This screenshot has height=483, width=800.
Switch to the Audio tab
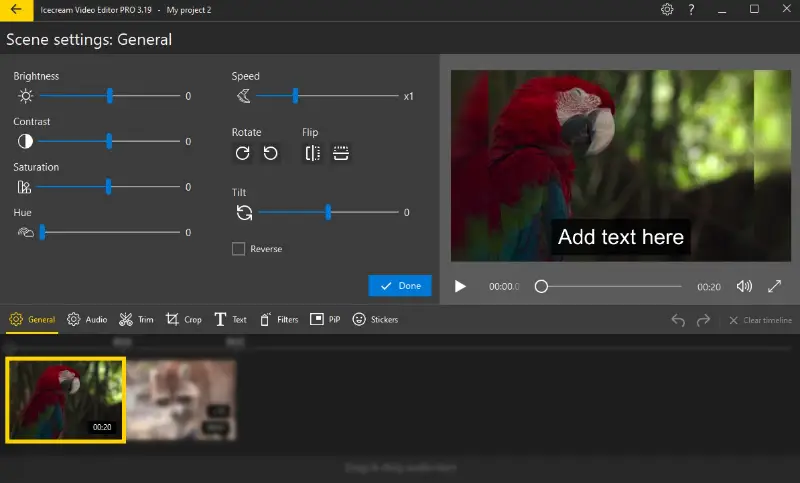coord(87,320)
